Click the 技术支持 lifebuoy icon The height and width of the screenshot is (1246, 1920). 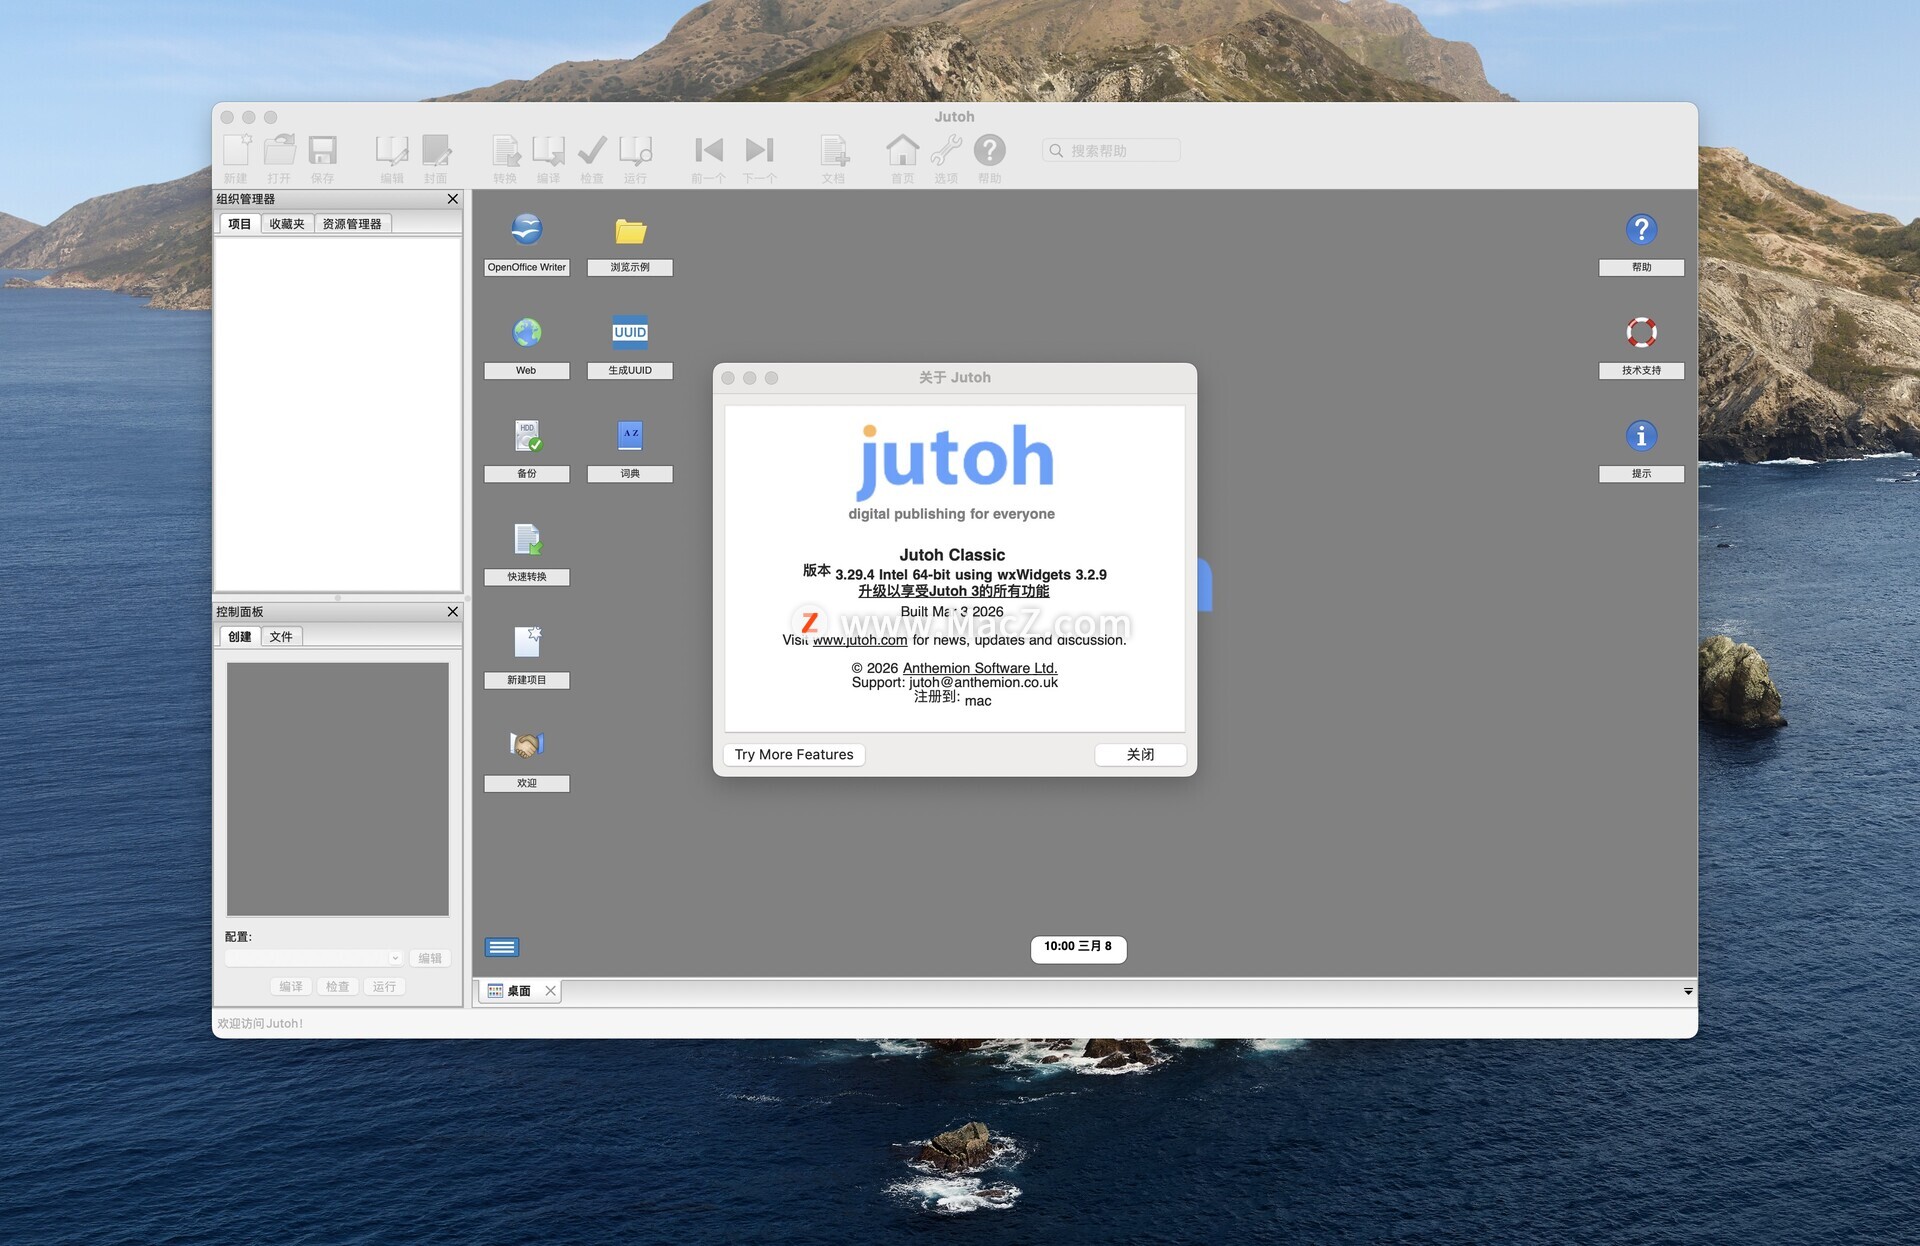coord(1641,333)
